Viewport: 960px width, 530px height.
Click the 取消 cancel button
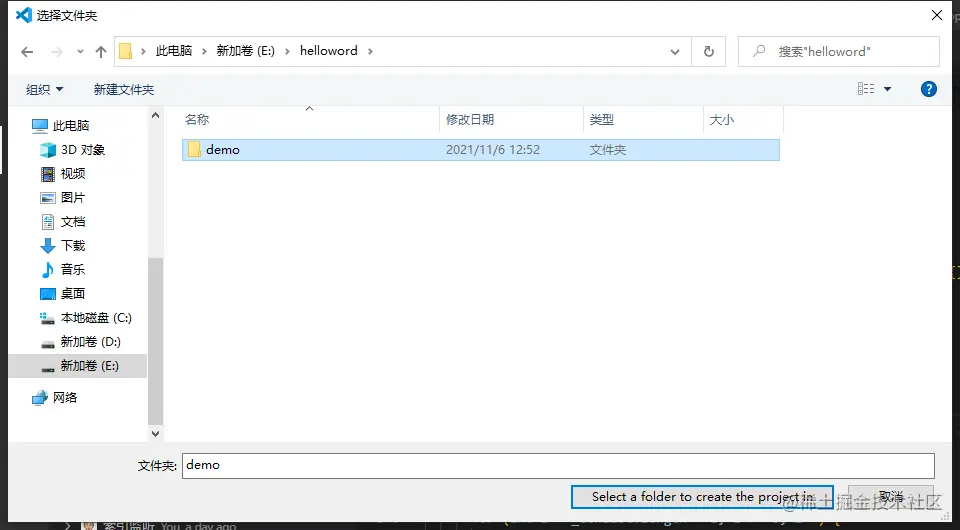(891, 497)
